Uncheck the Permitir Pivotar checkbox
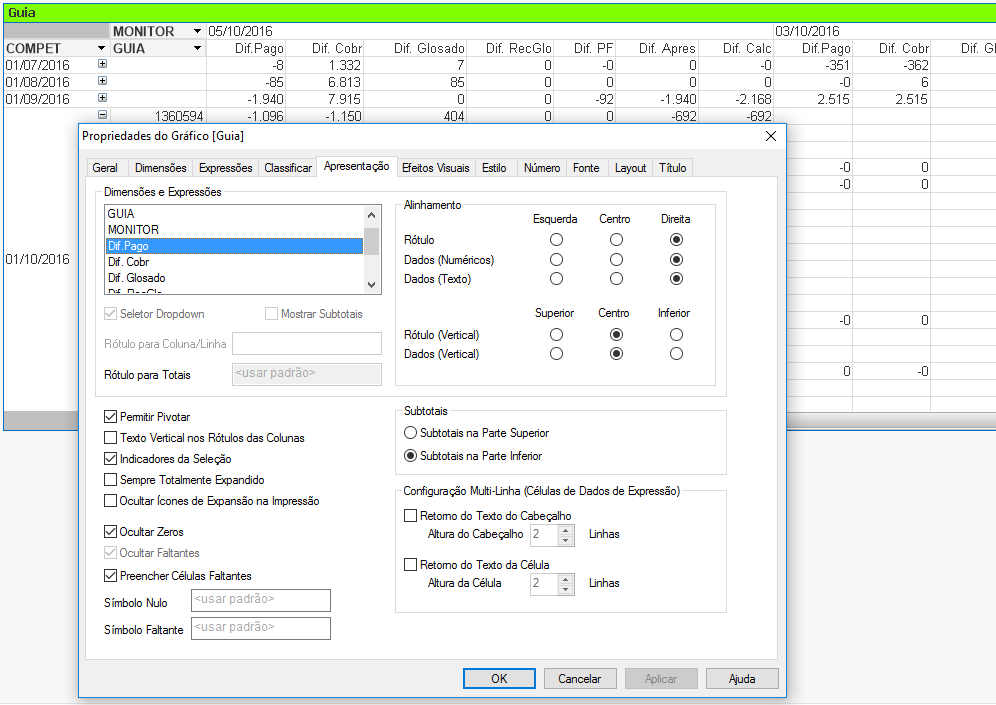This screenshot has height=705, width=996. pyautogui.click(x=111, y=417)
